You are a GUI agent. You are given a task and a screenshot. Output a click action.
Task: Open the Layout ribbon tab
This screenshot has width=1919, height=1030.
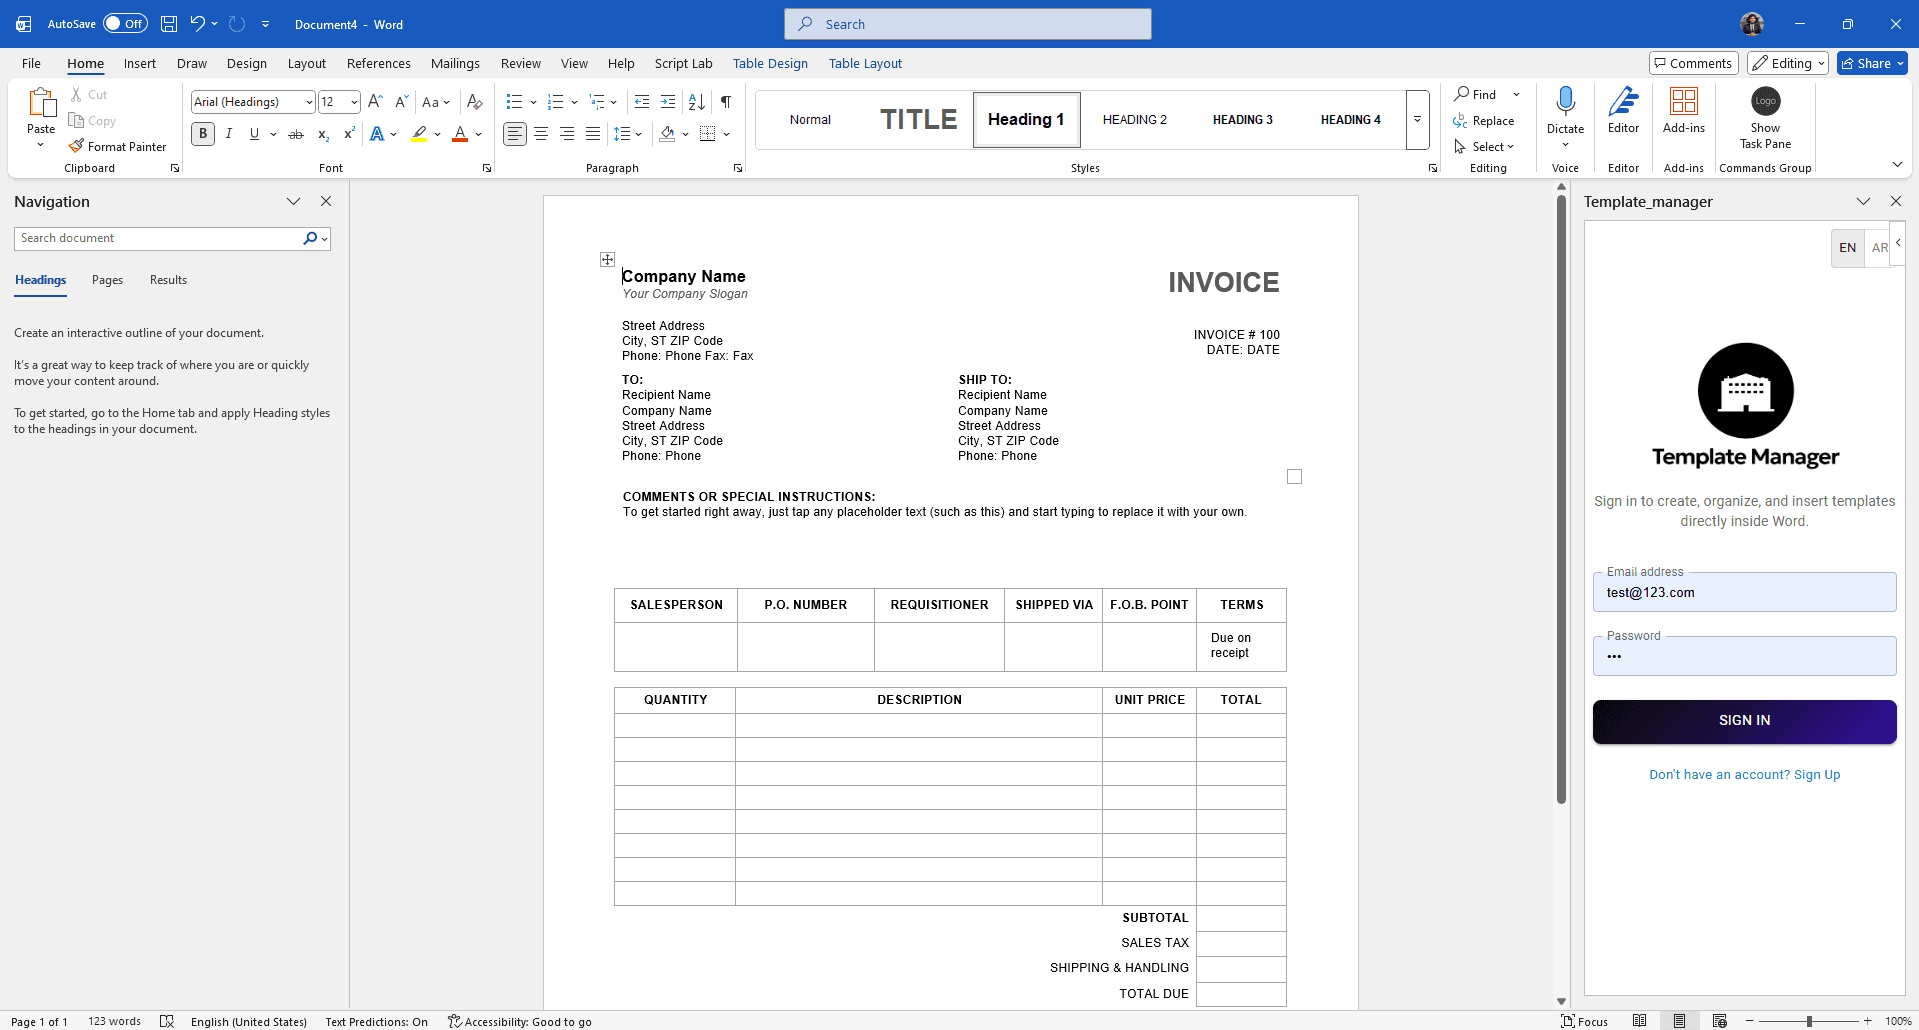pyautogui.click(x=307, y=63)
